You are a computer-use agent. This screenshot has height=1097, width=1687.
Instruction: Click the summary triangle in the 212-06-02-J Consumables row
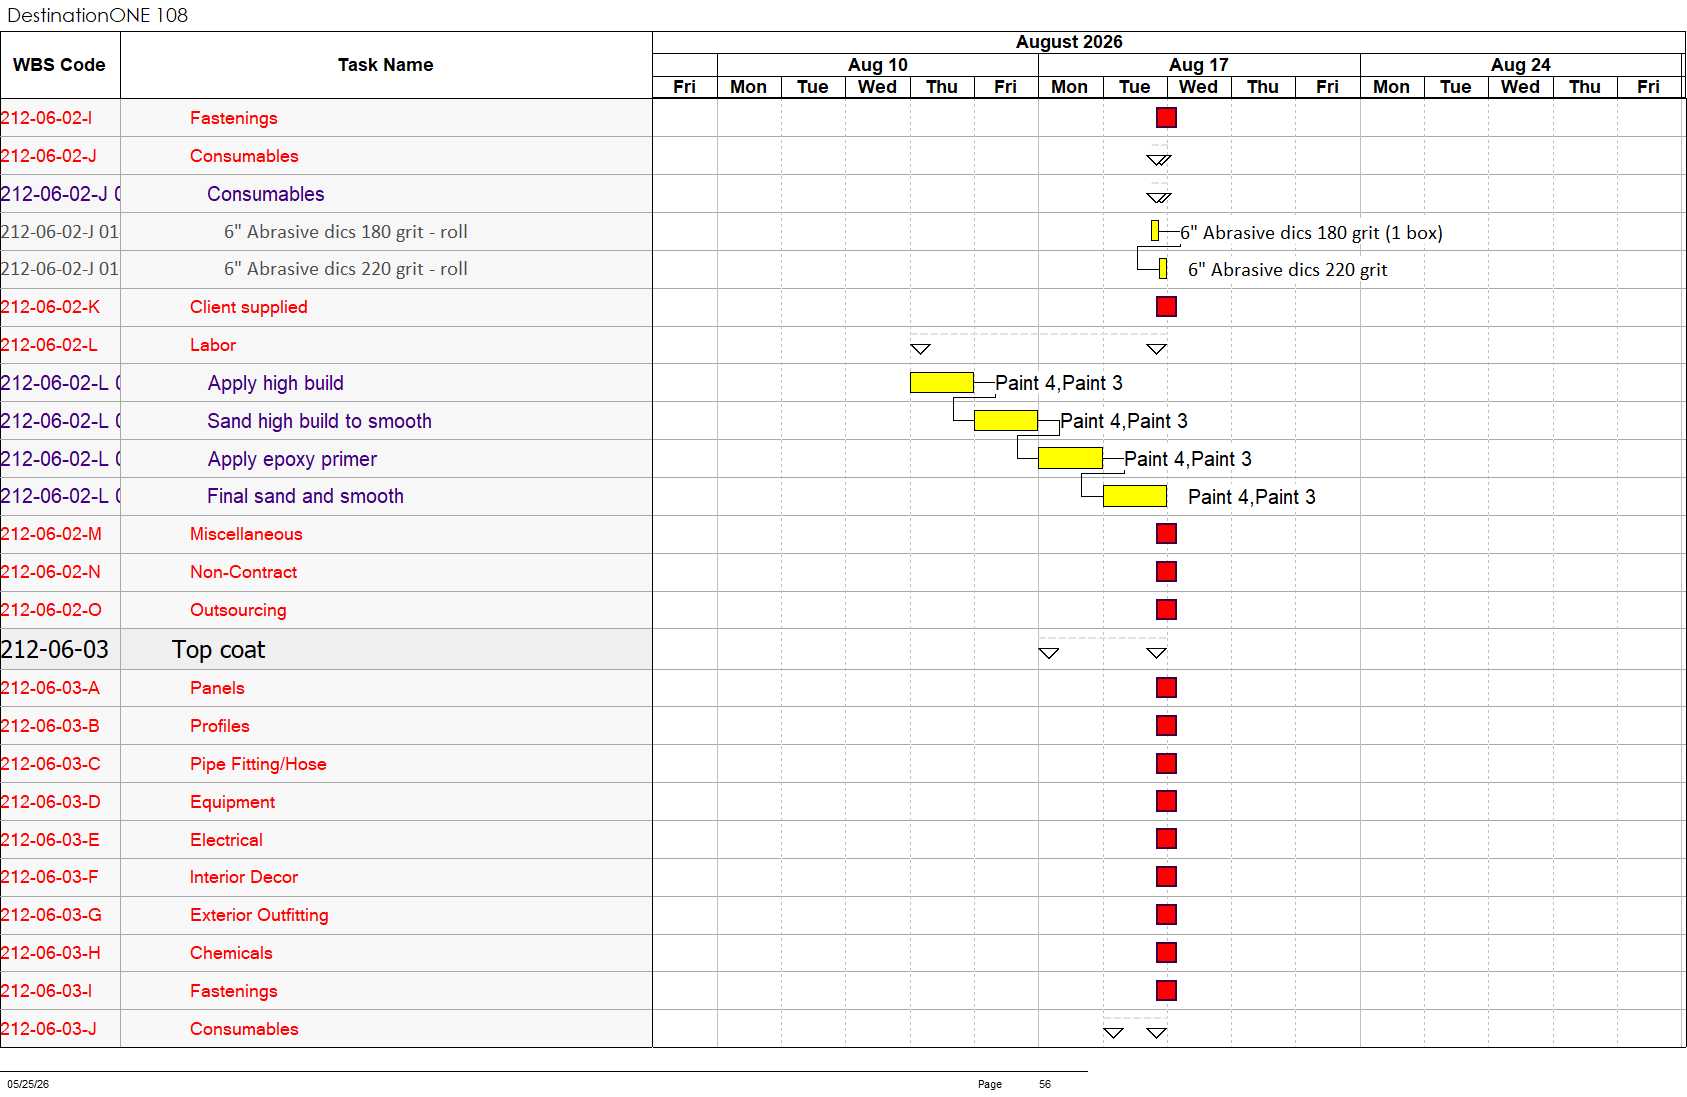[x=1159, y=160]
